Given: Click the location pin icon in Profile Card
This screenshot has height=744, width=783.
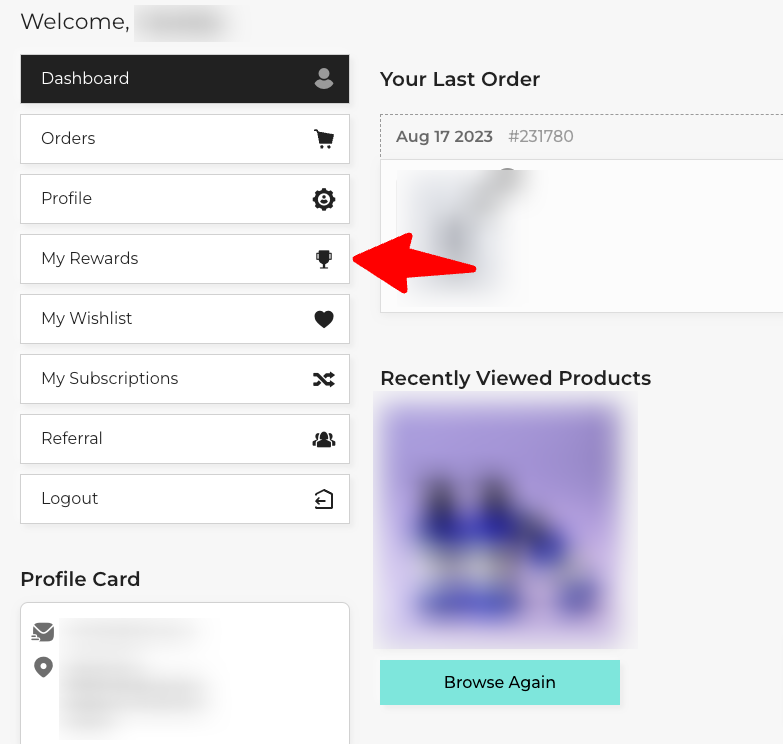Looking at the screenshot, I should [43, 667].
